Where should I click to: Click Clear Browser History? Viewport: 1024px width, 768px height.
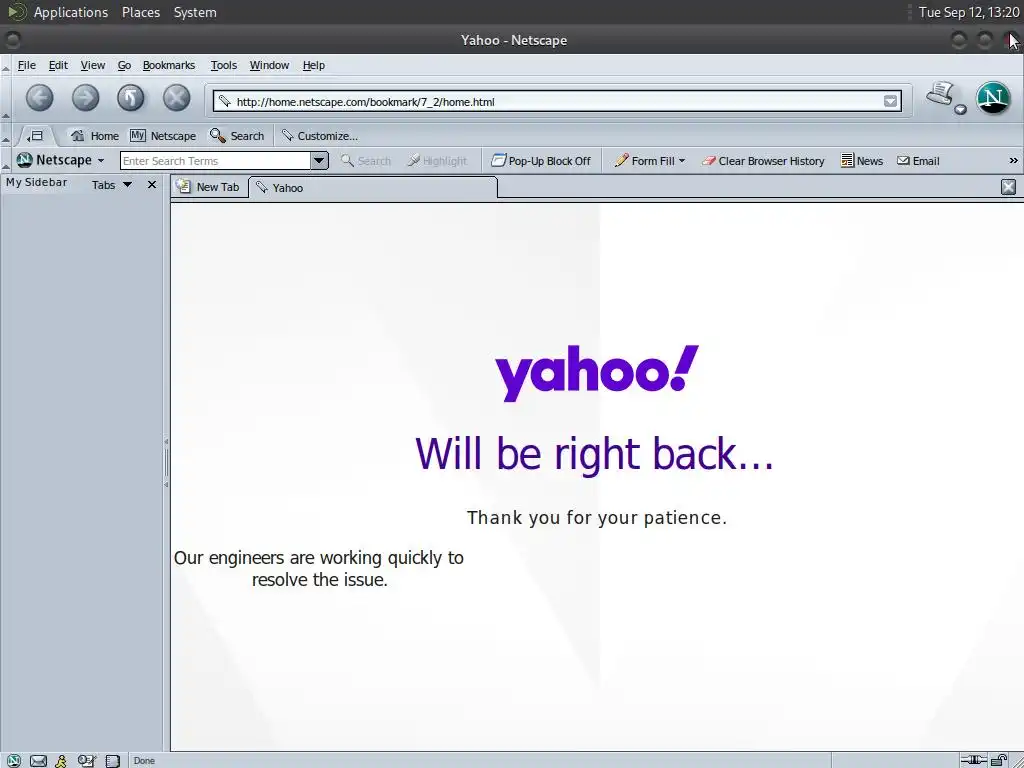point(763,161)
